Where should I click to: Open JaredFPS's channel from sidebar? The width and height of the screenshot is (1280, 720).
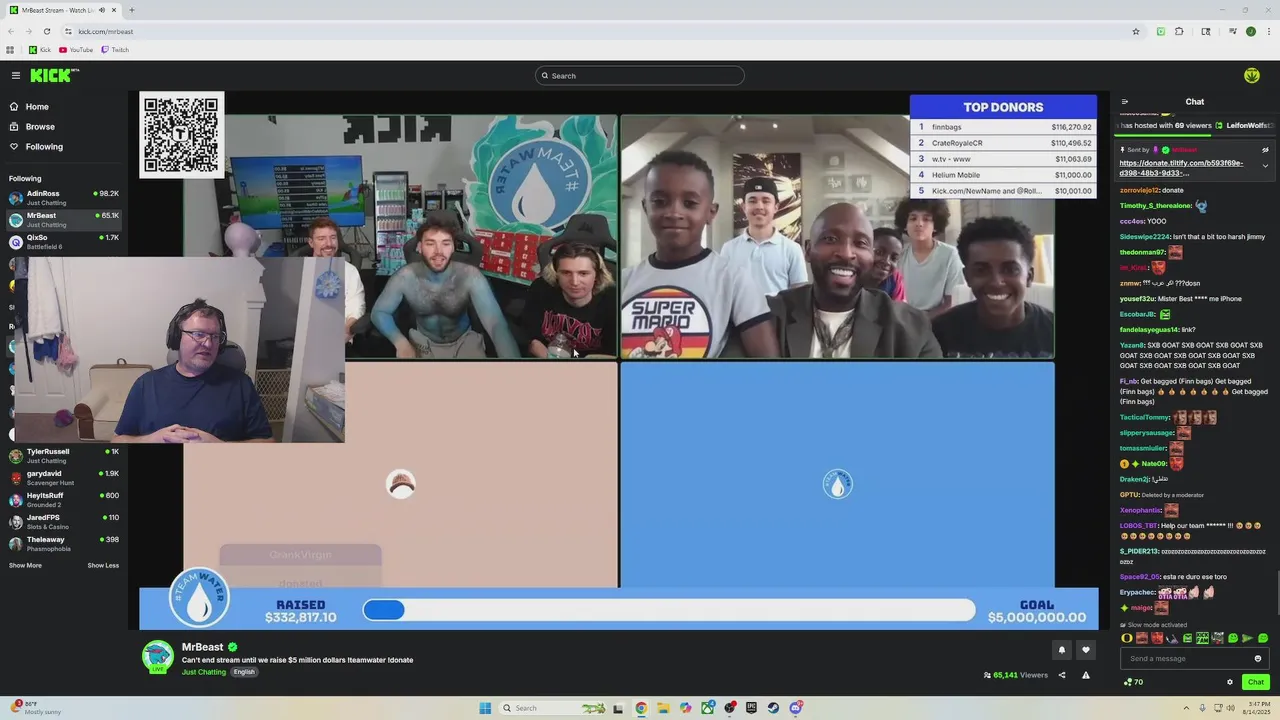pos(64,521)
